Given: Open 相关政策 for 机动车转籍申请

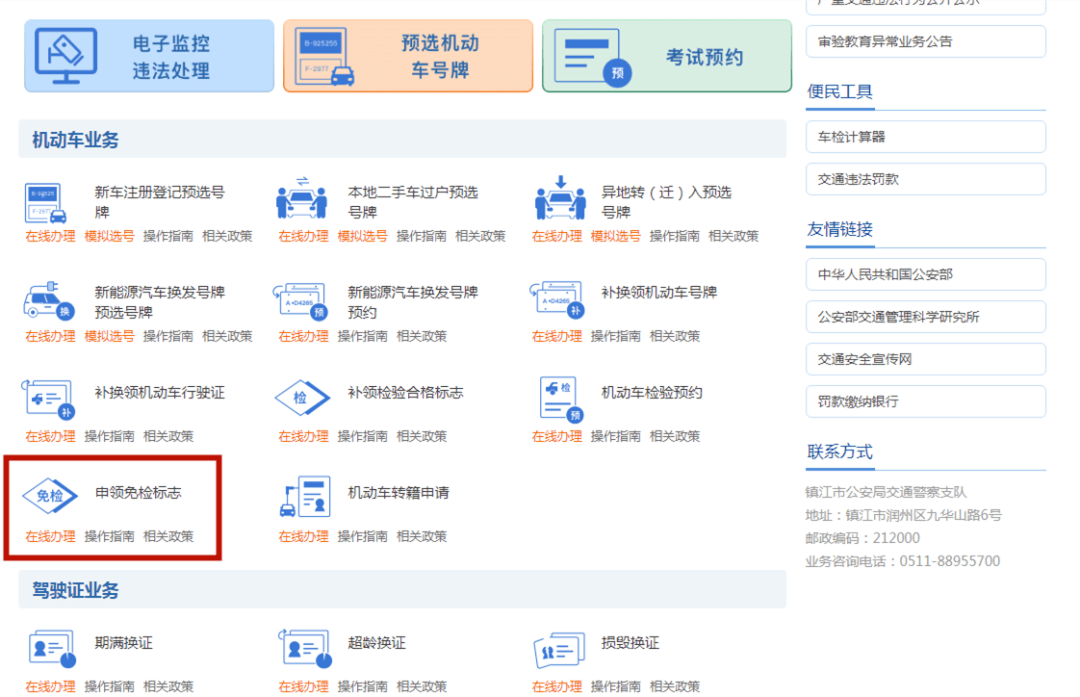Looking at the screenshot, I should pyautogui.click(x=422, y=537).
